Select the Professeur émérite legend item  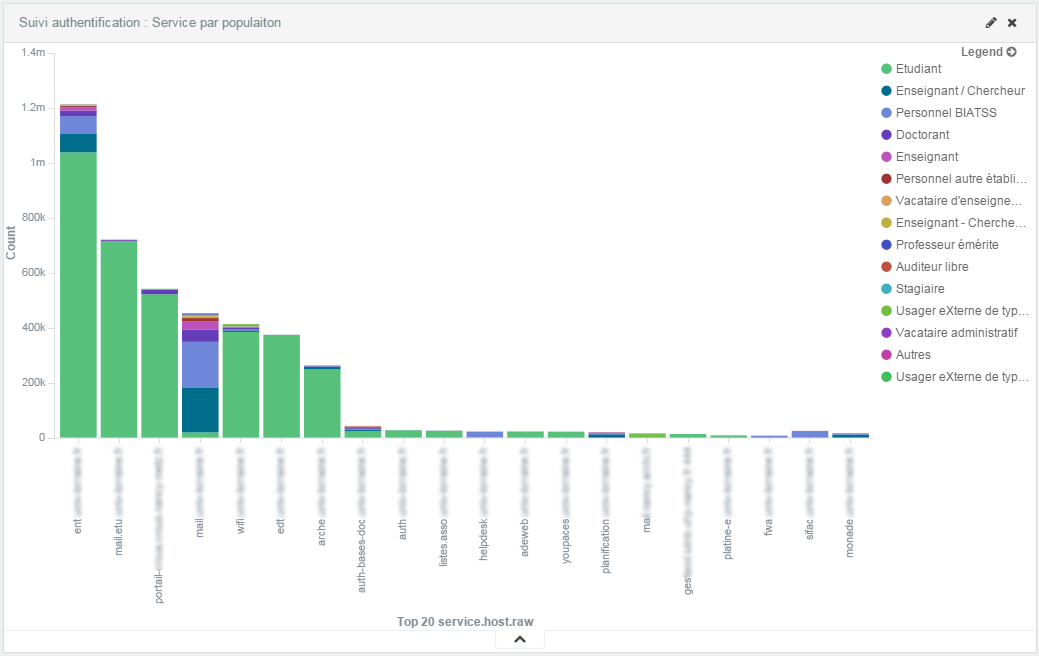[947, 245]
